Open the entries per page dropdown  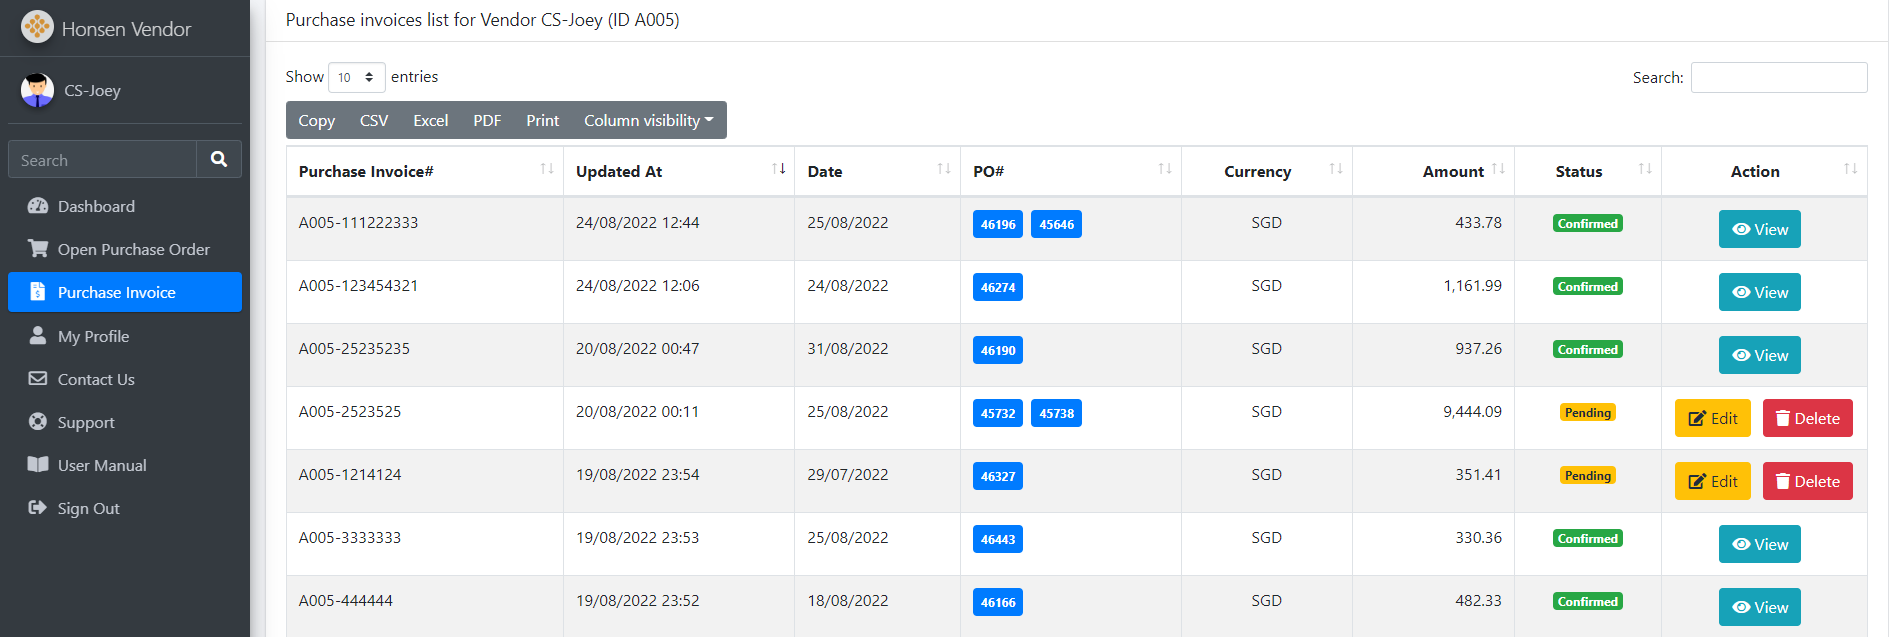click(356, 77)
